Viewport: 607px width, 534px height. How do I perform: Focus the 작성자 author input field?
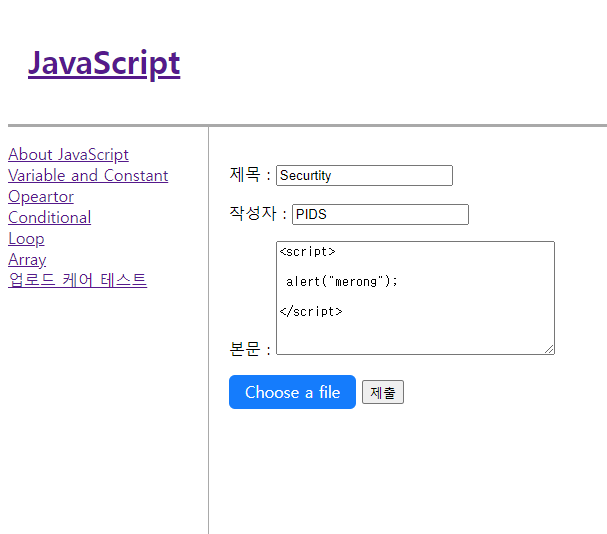(380, 214)
